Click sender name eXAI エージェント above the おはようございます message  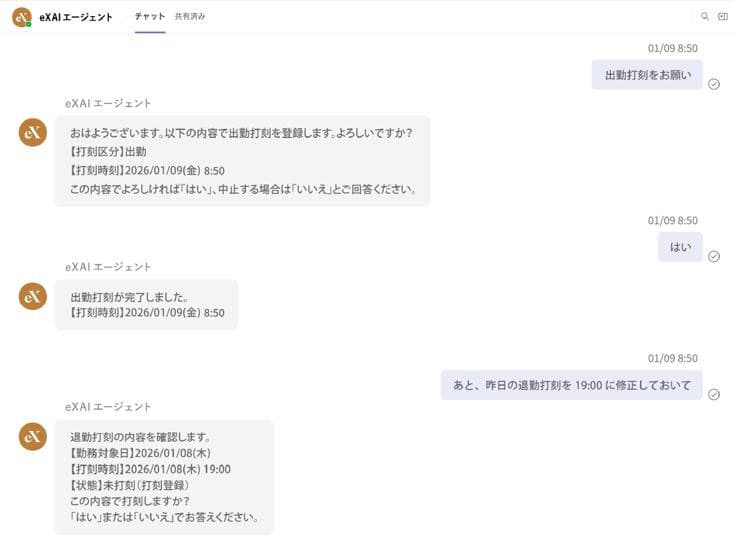(108, 103)
